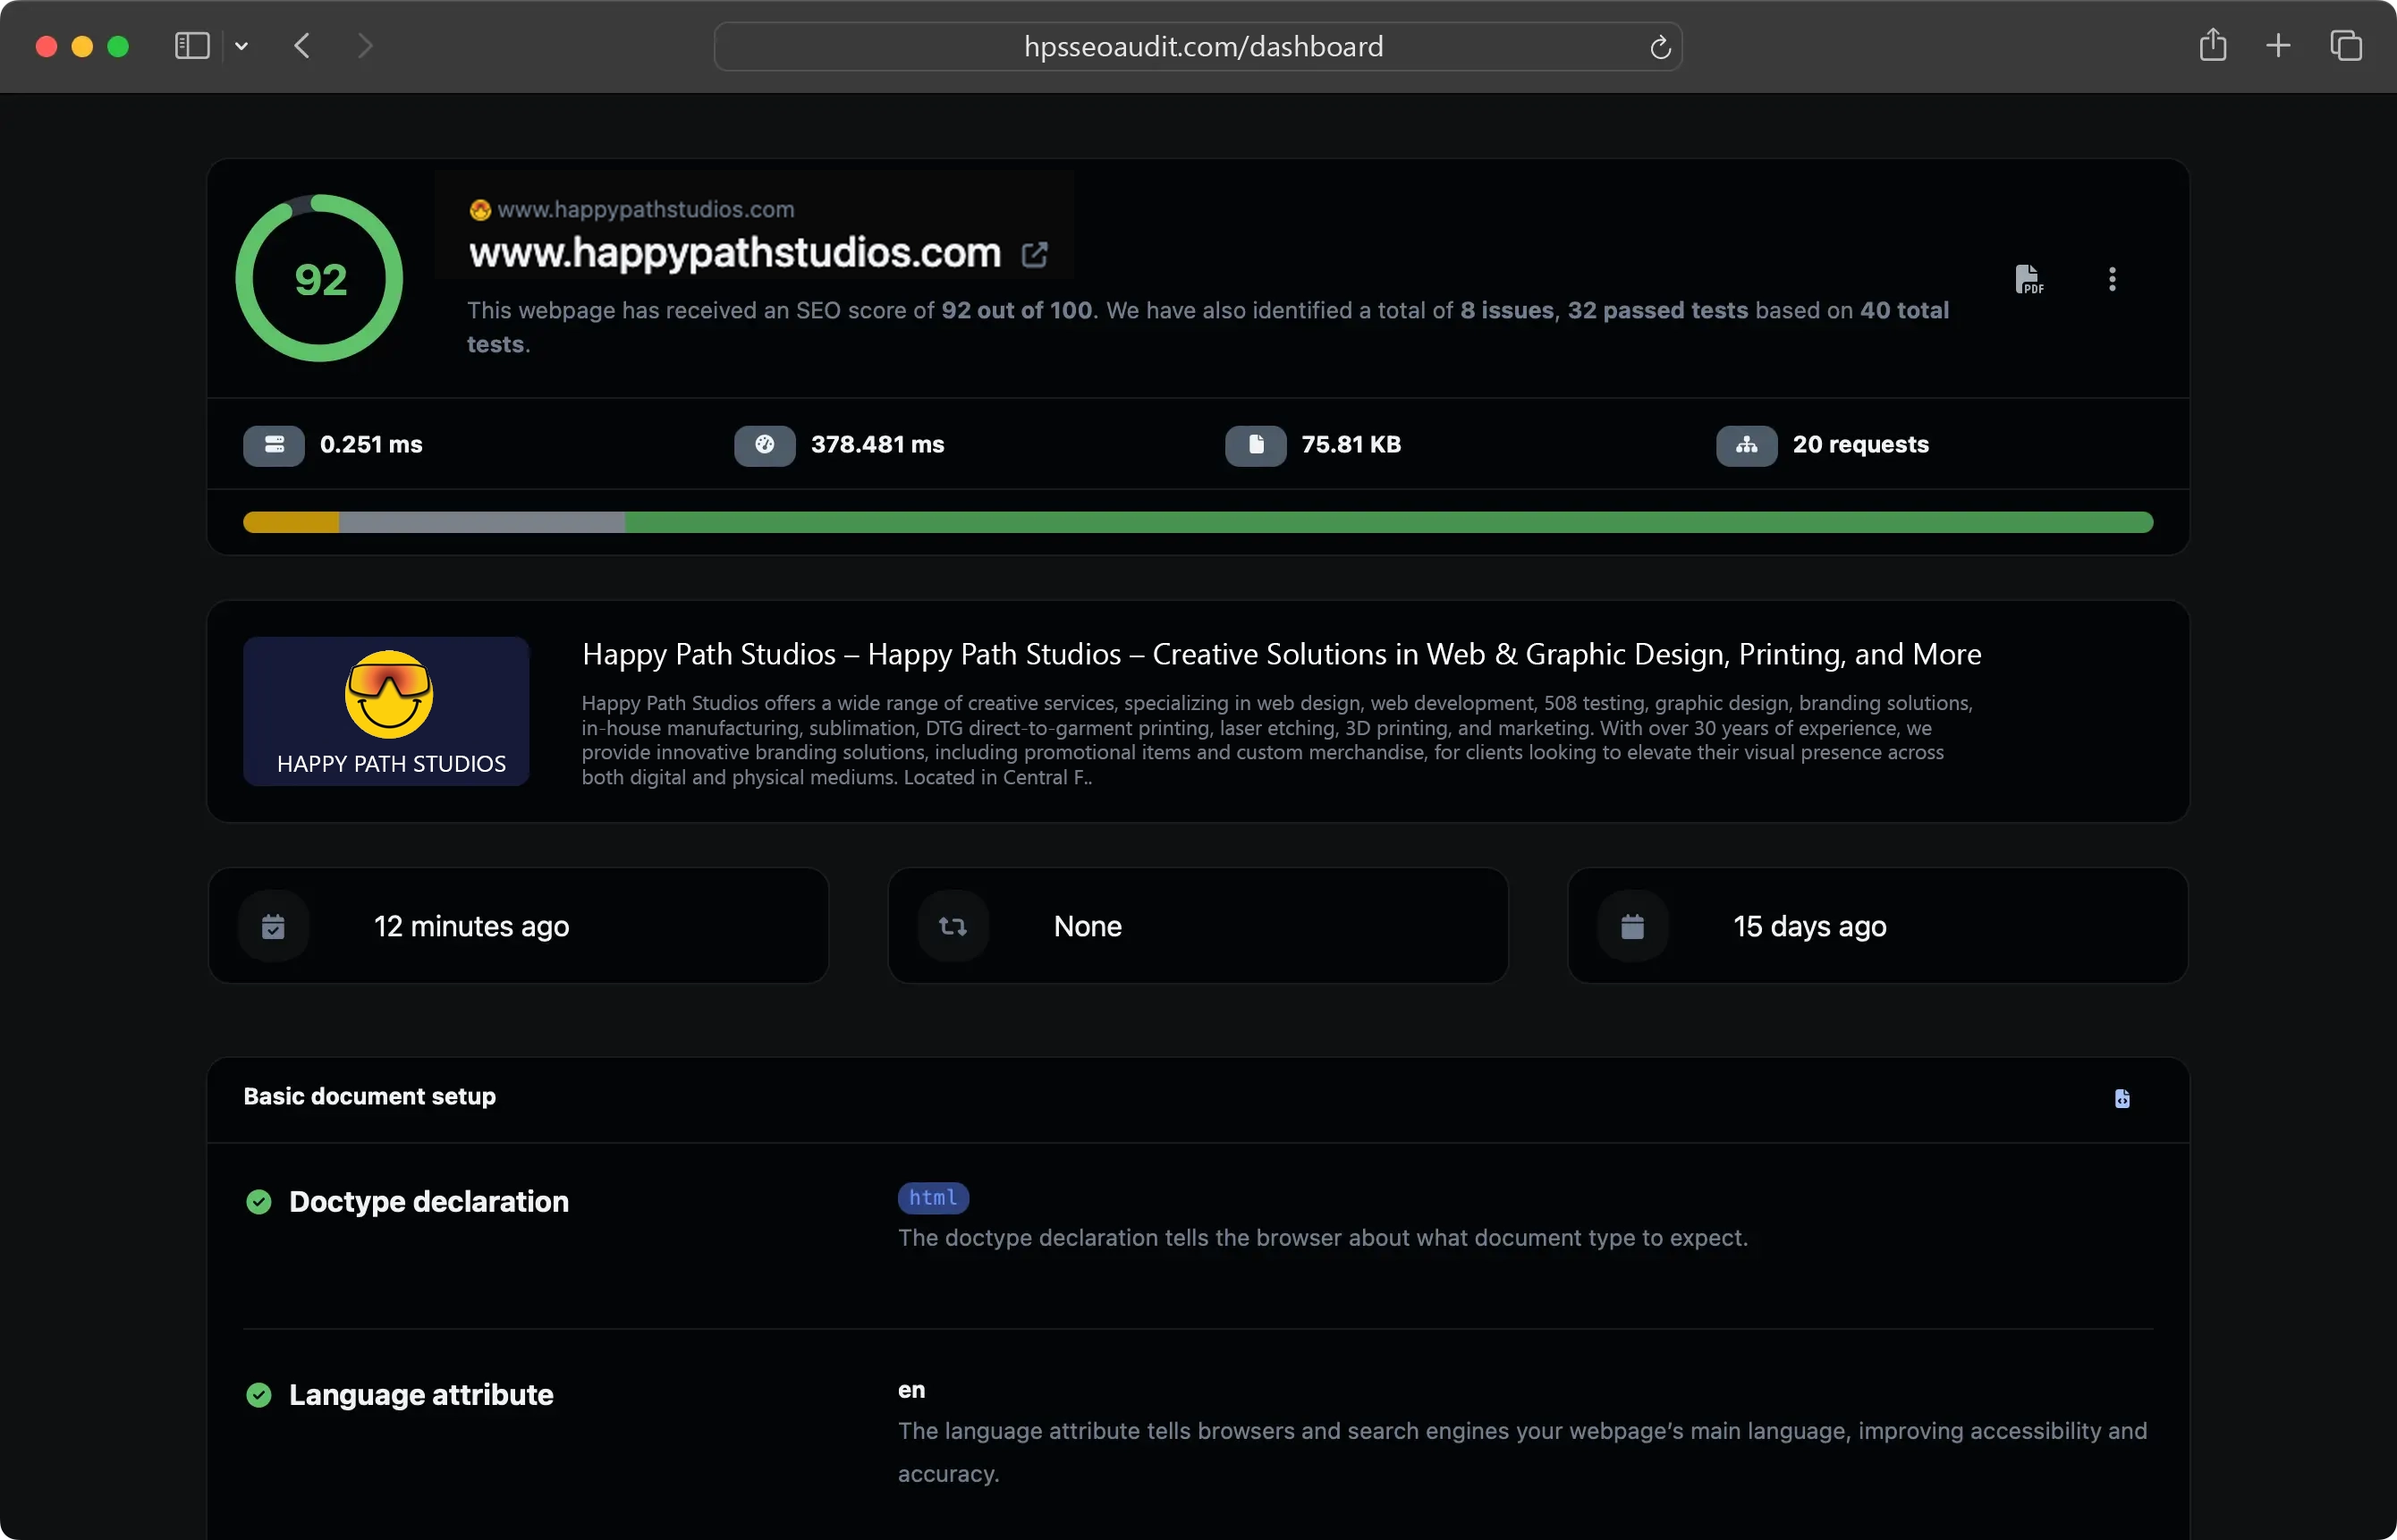The image size is (2397, 1540).
Task: Click the 20 requests value
Action: point(1860,445)
